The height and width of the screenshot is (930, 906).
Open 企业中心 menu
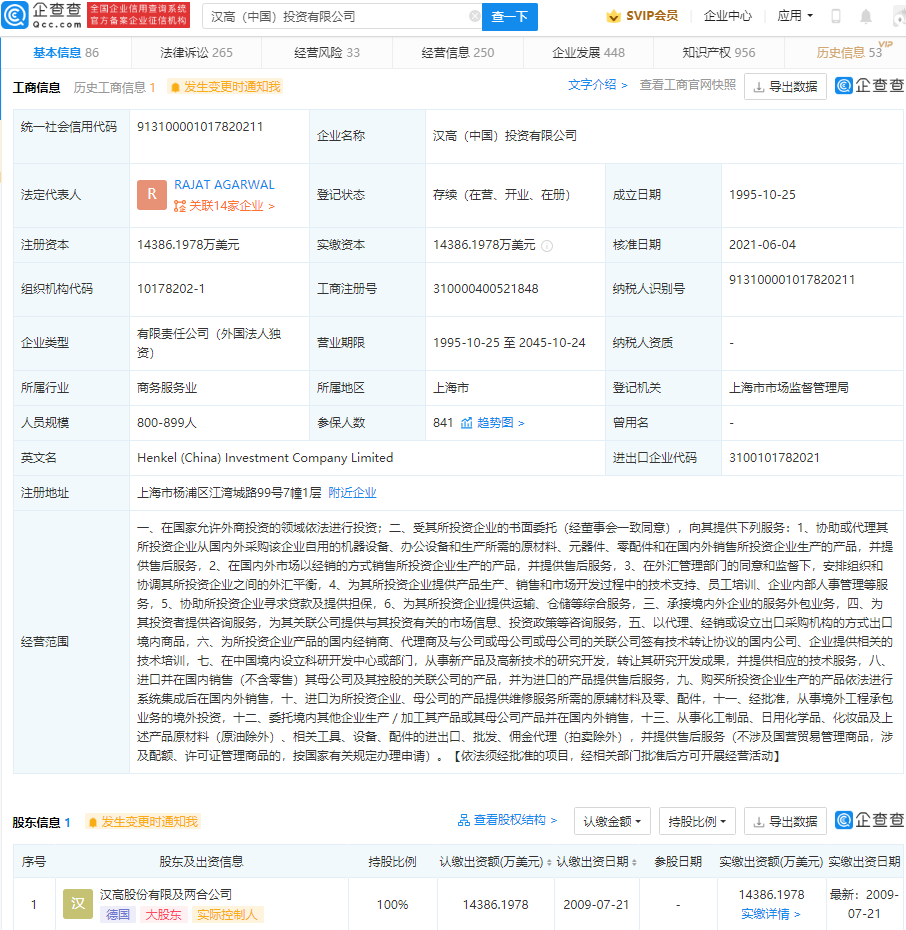[x=728, y=16]
